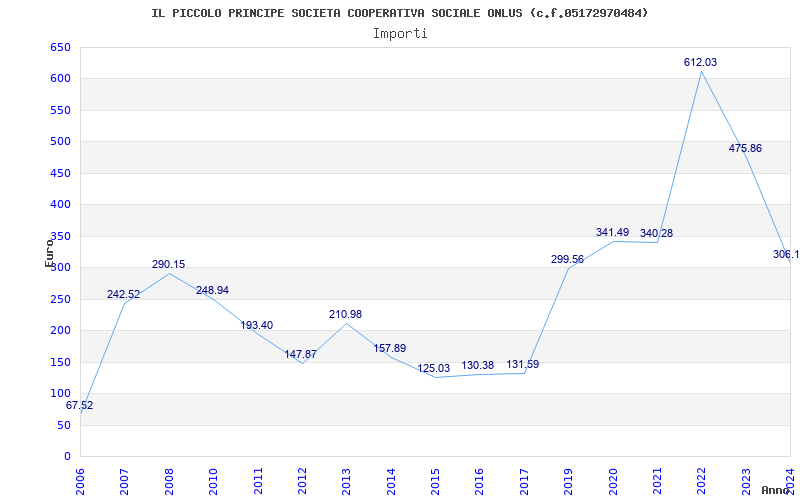Select the 193.40 data label
This screenshot has height=500, width=800.
coord(257,326)
